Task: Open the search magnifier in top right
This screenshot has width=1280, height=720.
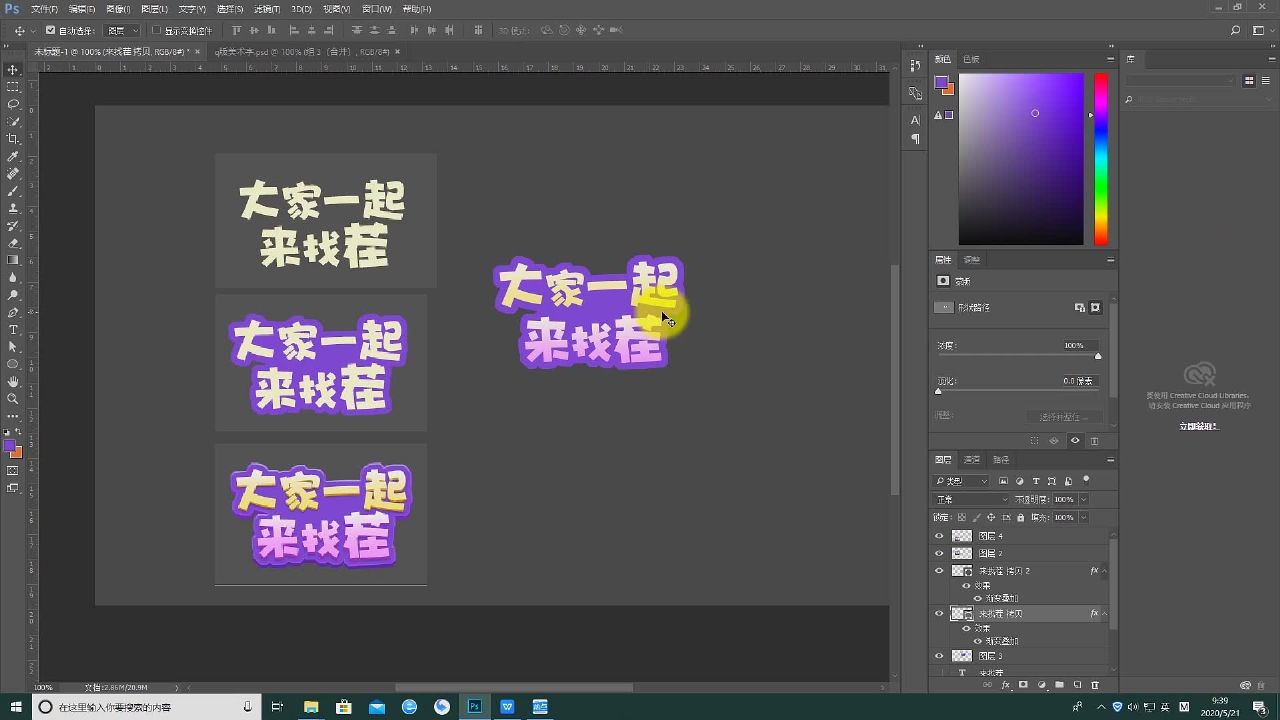Action: [1237, 30]
